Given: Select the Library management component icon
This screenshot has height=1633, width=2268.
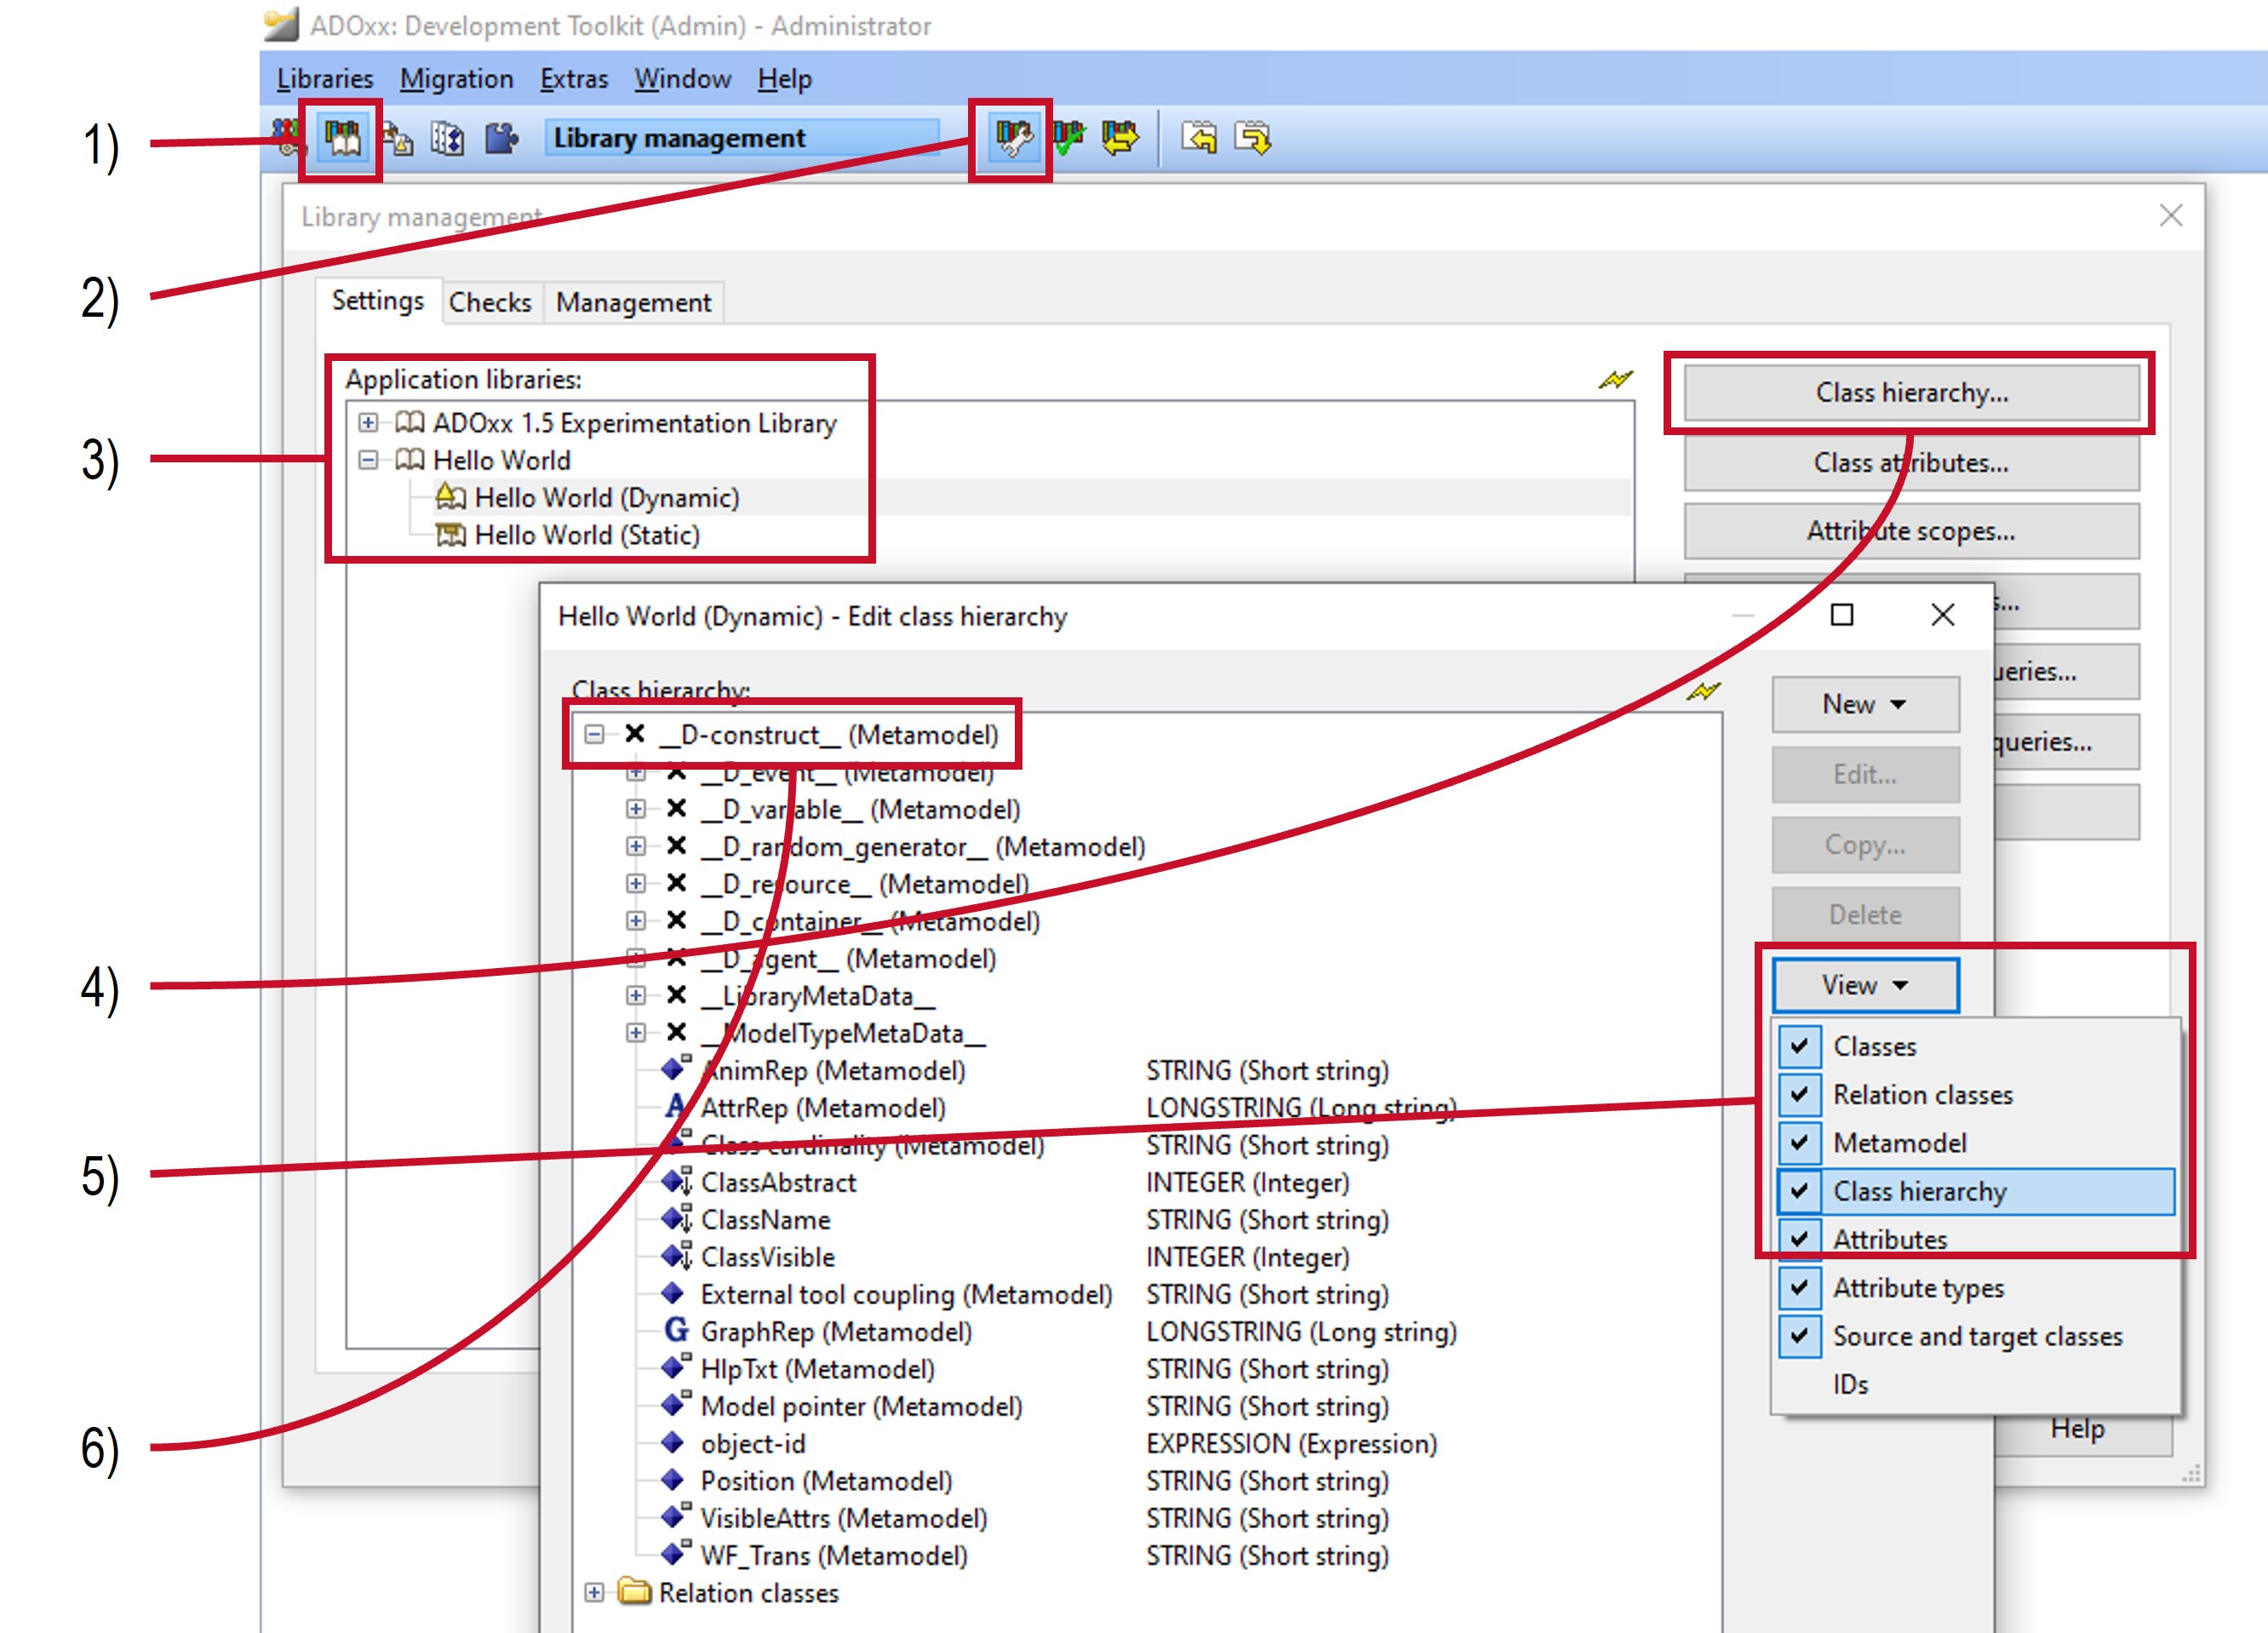Looking at the screenshot, I should point(342,138).
